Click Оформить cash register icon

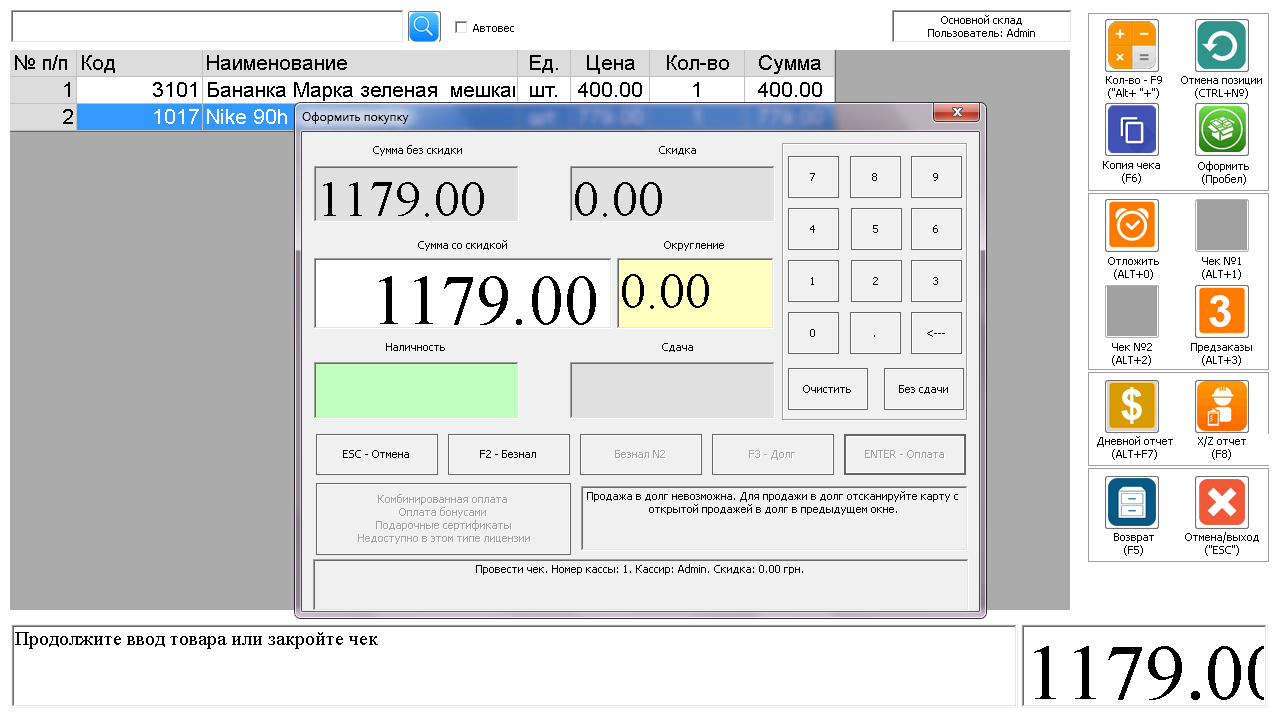[x=1221, y=130]
